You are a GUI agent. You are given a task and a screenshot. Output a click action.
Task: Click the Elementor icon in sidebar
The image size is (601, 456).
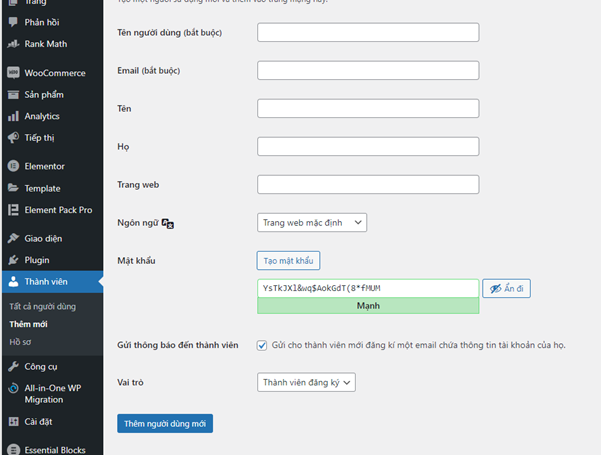coord(13,166)
